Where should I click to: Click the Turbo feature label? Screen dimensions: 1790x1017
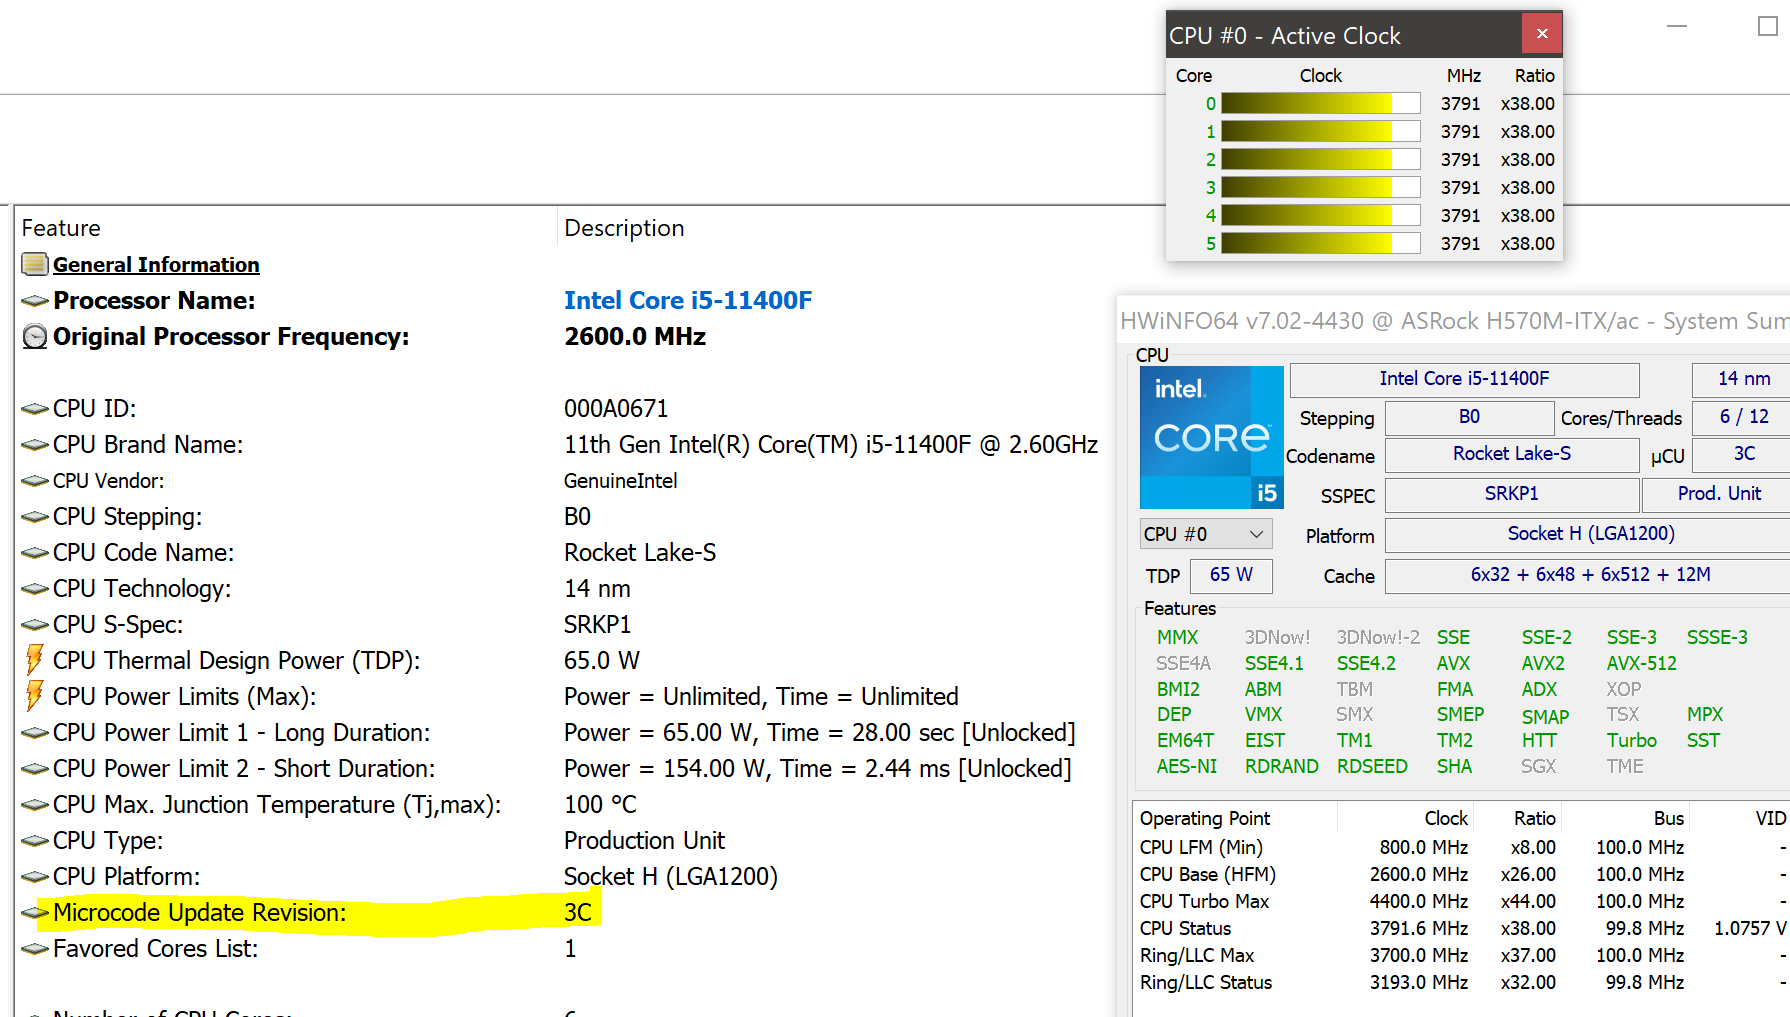1631,740
